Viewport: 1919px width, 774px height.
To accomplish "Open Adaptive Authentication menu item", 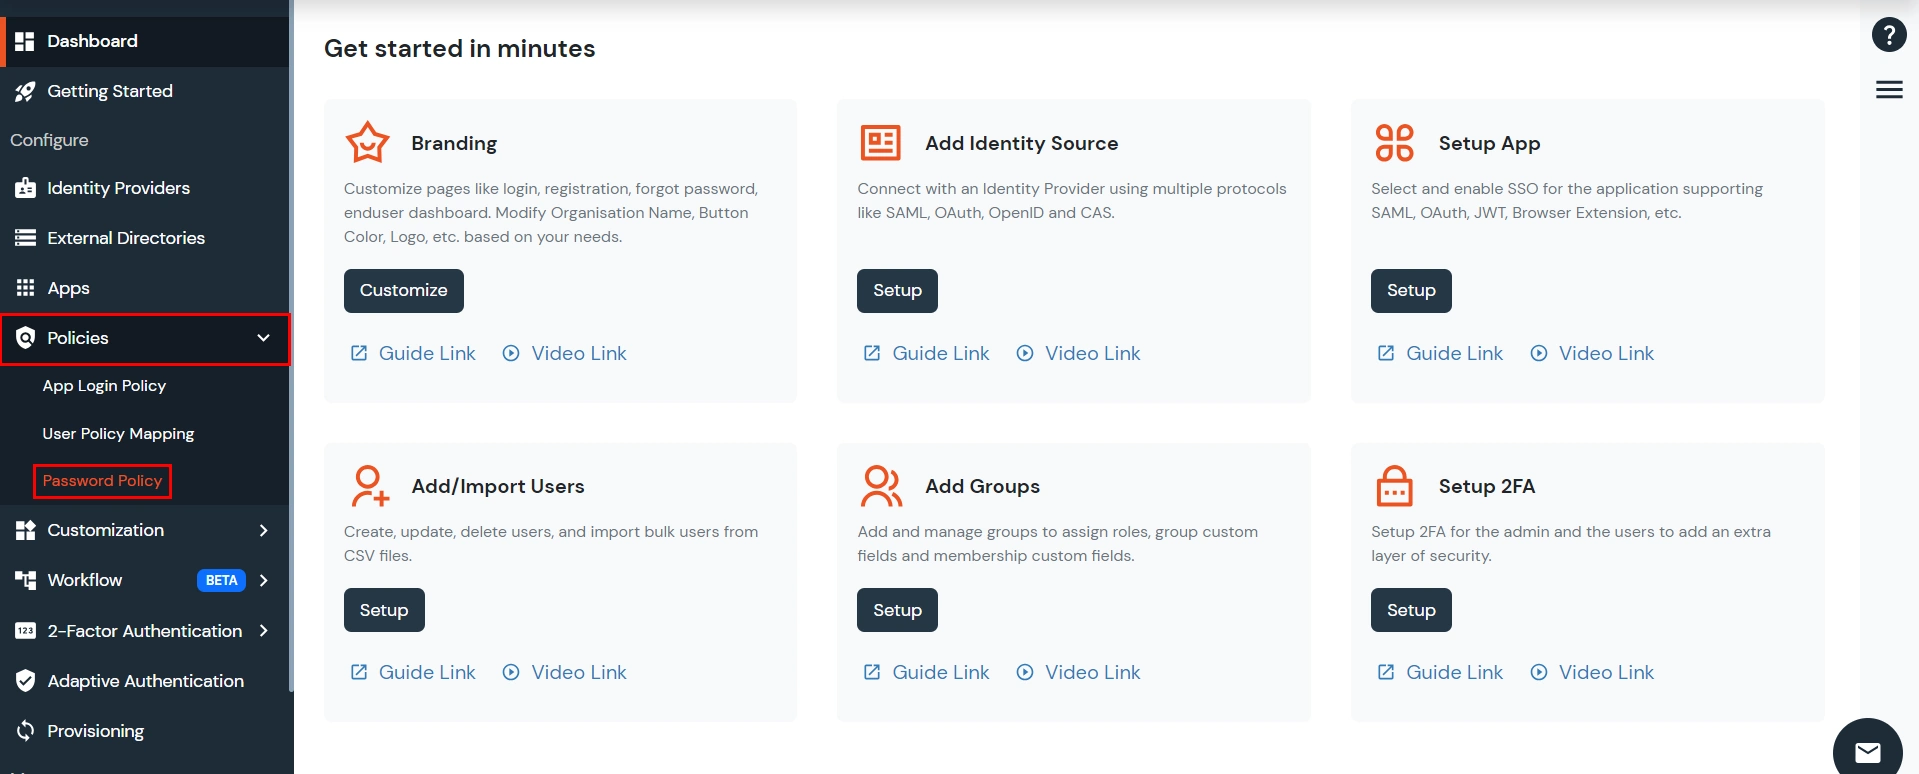I will pos(145,681).
